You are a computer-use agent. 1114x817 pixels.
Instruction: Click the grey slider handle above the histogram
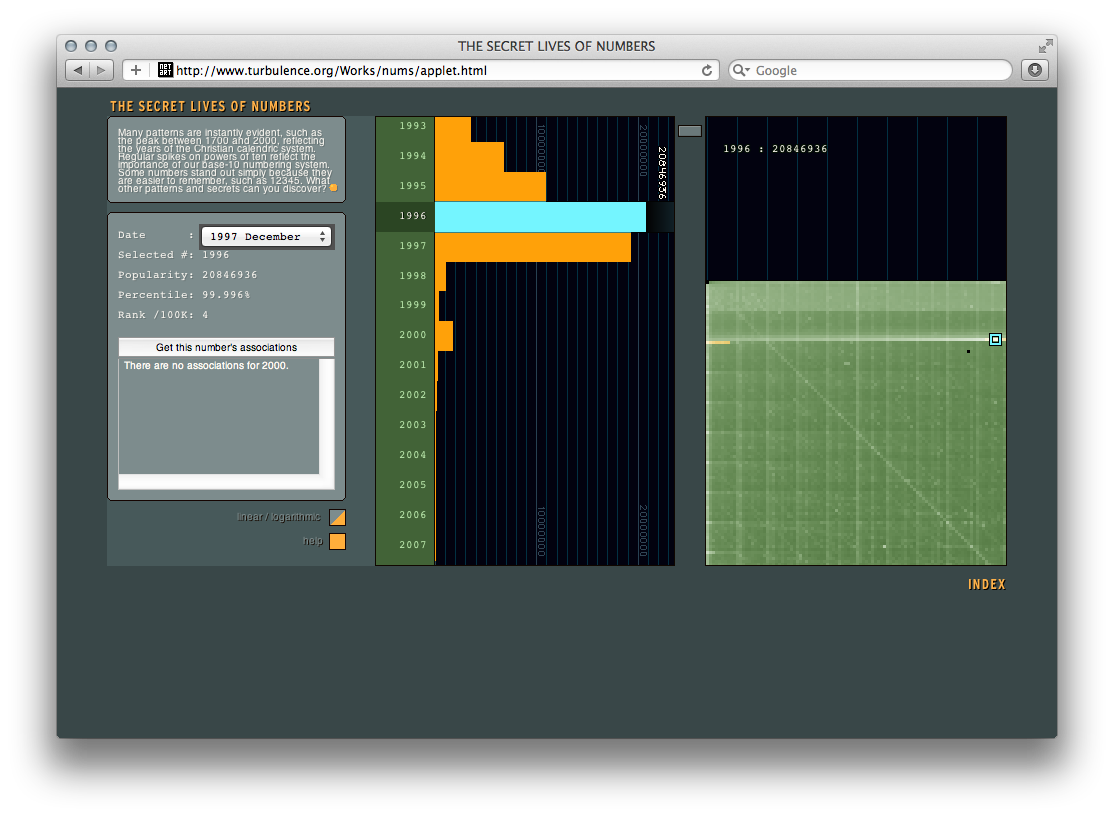[x=690, y=130]
